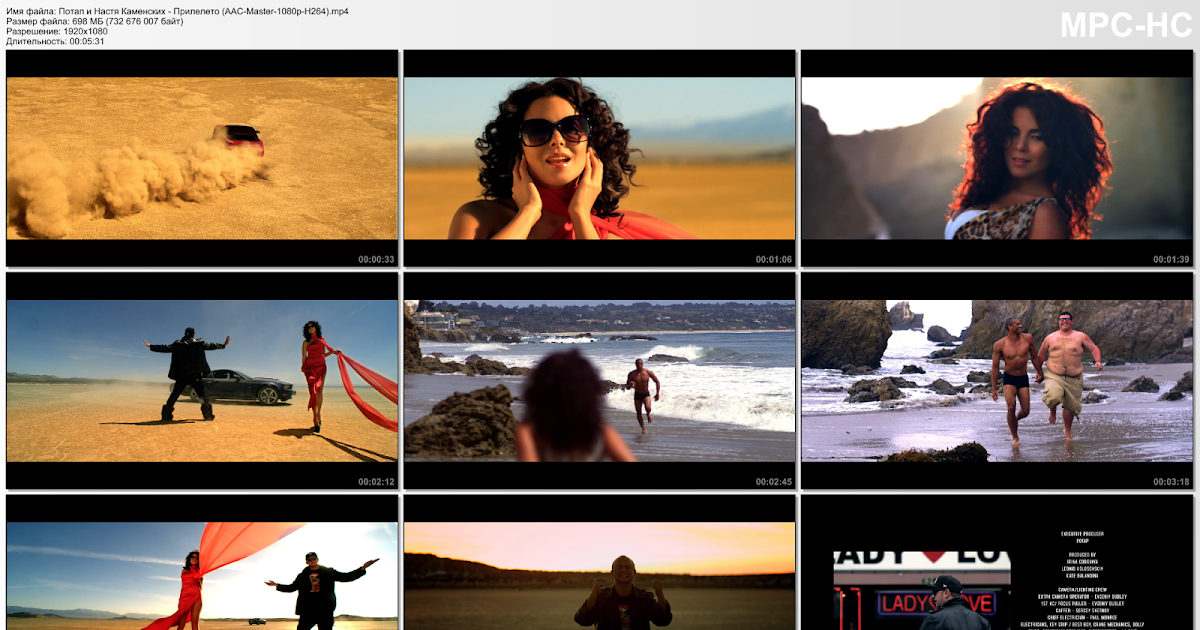Open the thumbnail stamped 00:02:45
Screen dimensions: 1200x630
599,380
